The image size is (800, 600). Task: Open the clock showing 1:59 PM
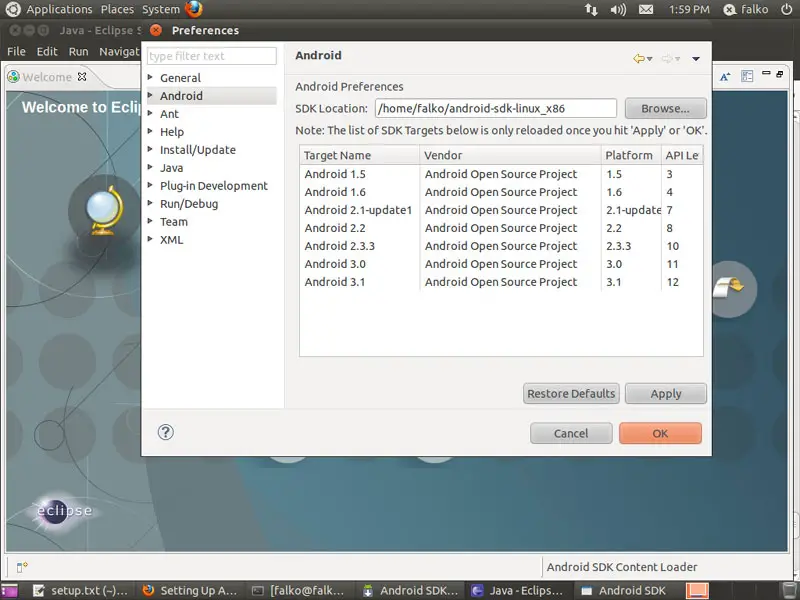click(x=689, y=9)
